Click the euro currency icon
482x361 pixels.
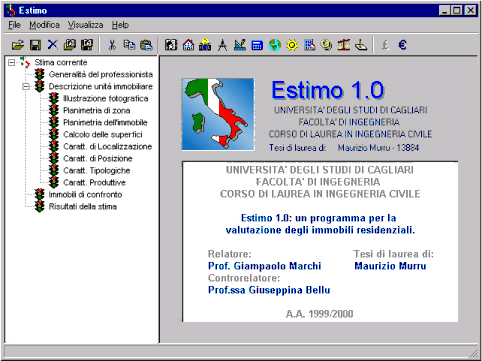(x=402, y=45)
